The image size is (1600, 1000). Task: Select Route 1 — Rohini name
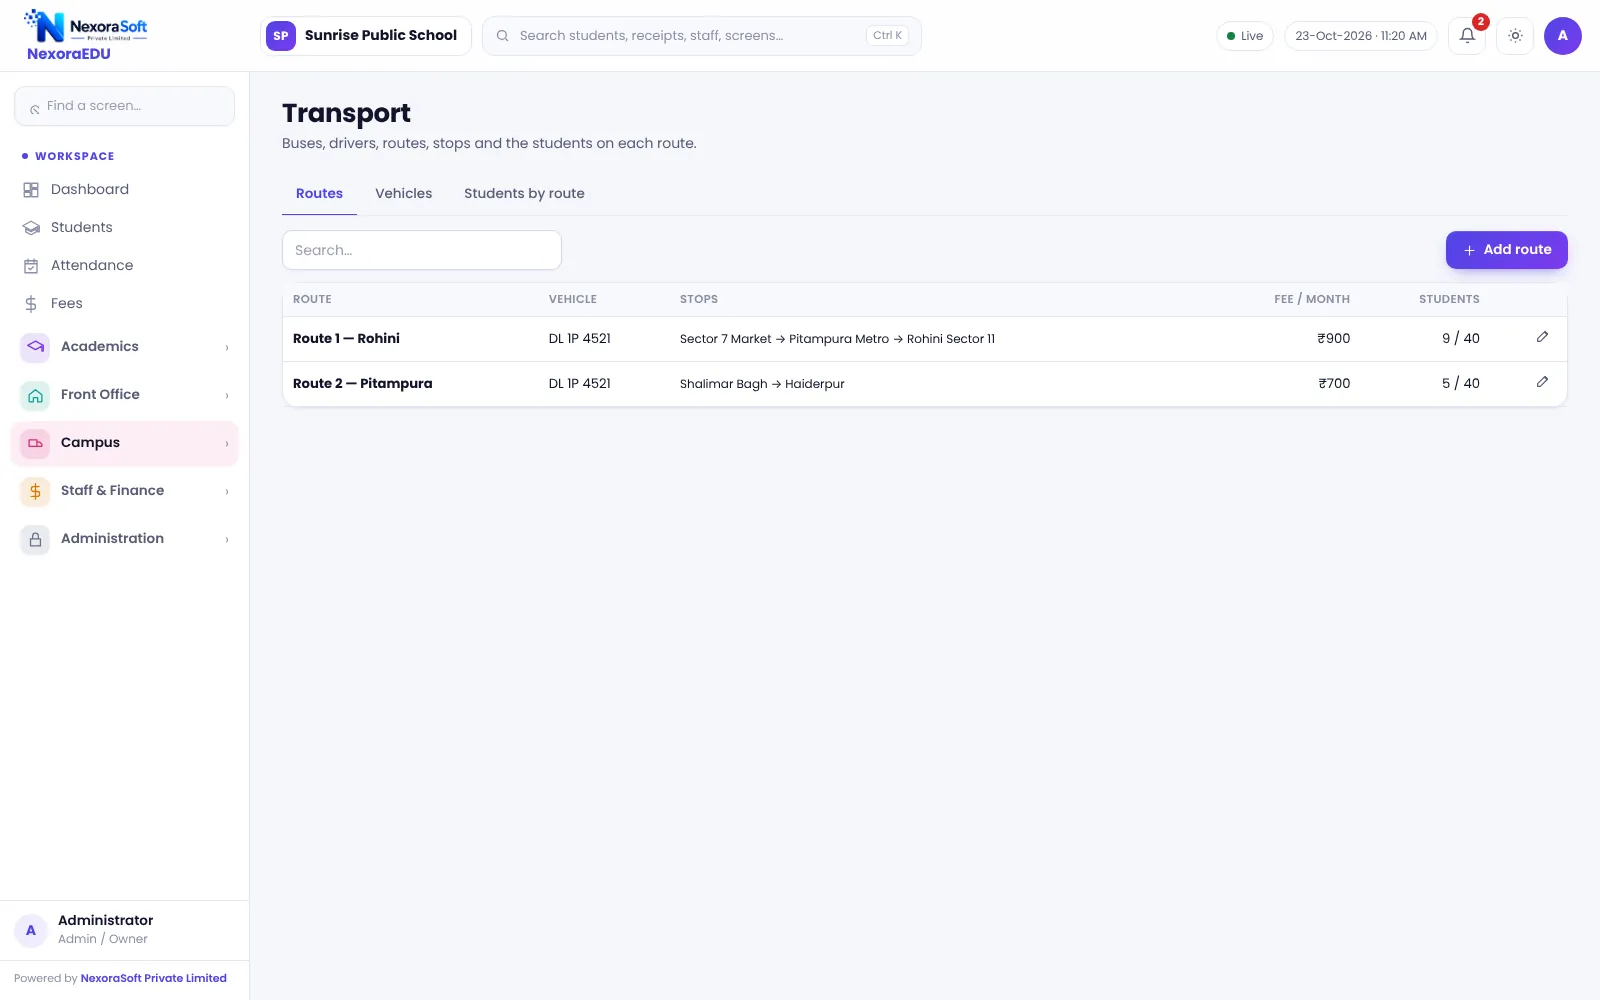346,339
